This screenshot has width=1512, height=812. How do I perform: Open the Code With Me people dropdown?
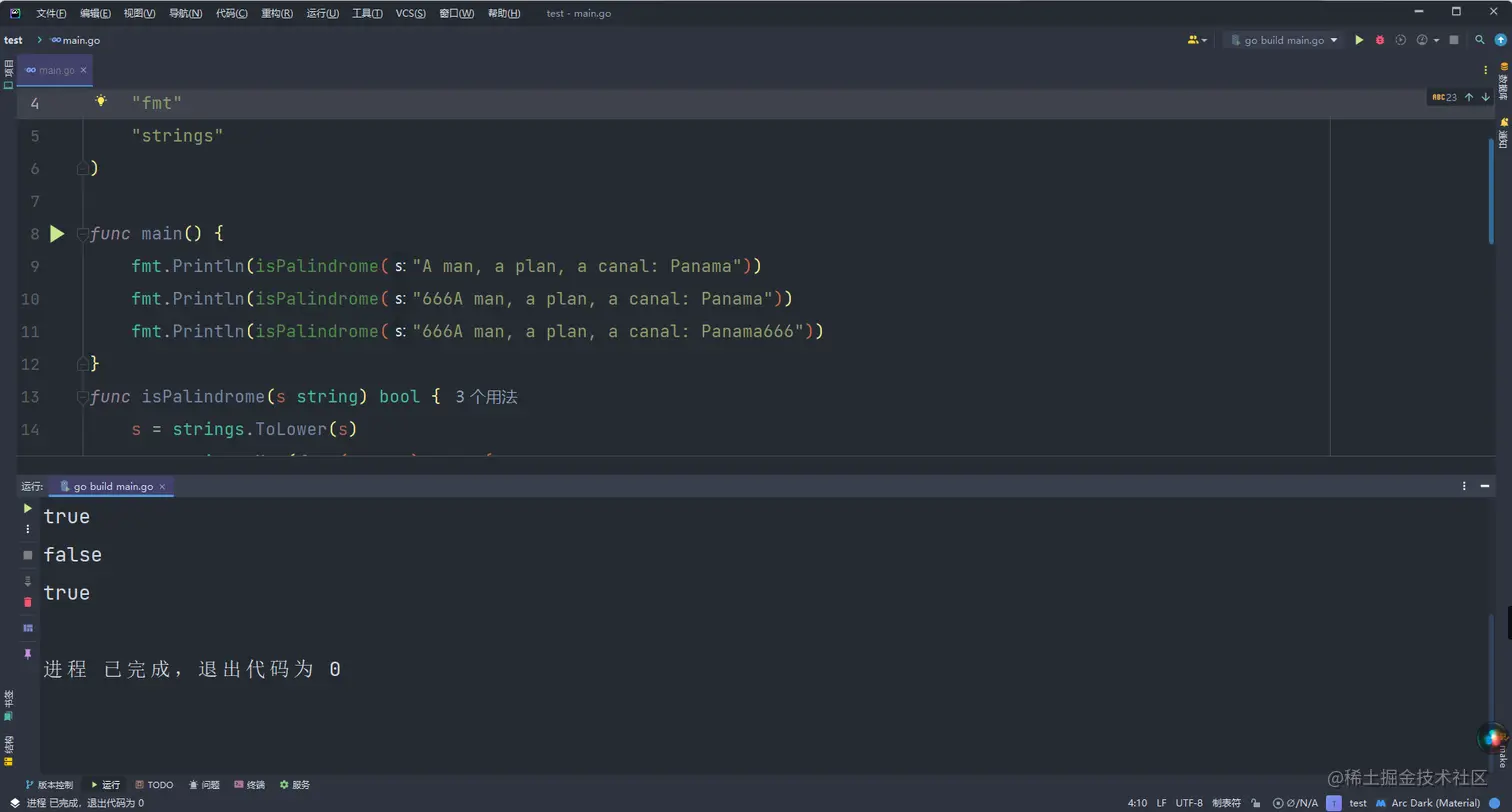click(x=1197, y=40)
